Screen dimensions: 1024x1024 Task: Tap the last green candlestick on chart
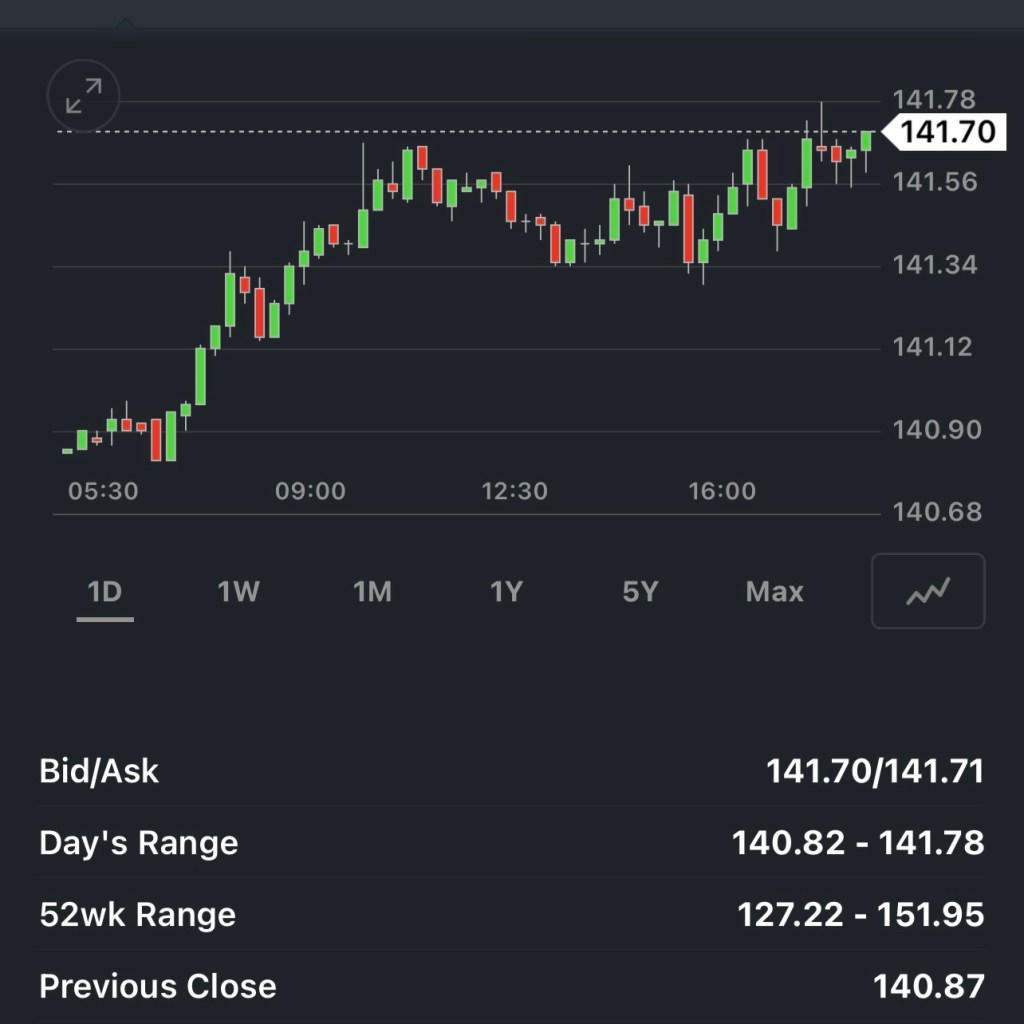[866, 141]
